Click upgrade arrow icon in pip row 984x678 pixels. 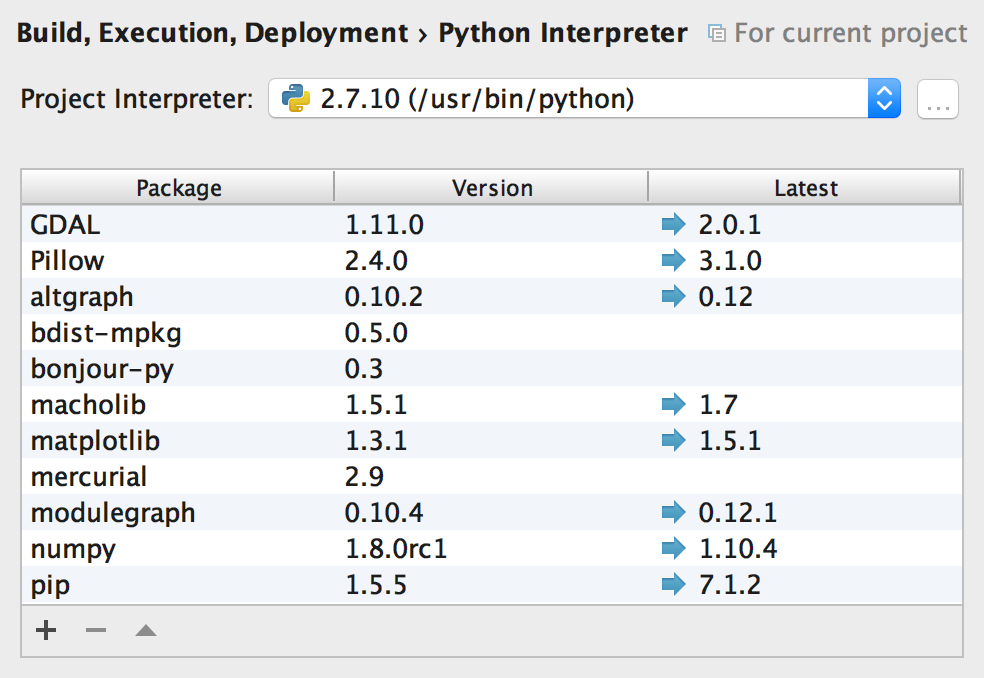click(674, 584)
